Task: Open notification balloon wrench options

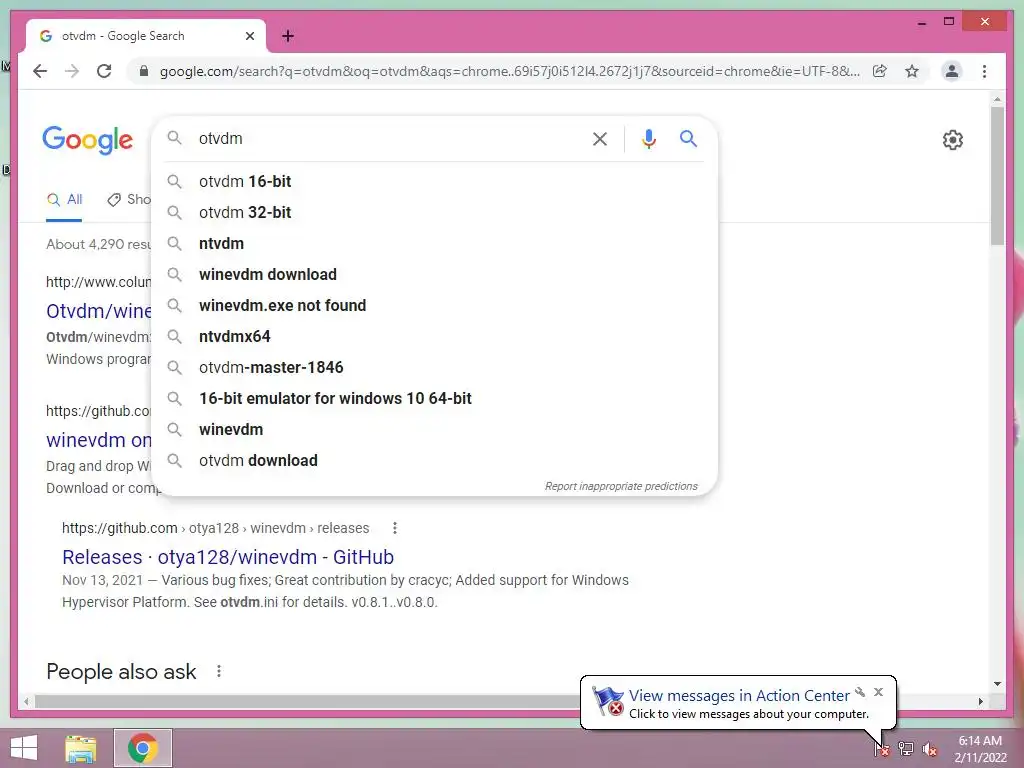Action: (x=860, y=692)
